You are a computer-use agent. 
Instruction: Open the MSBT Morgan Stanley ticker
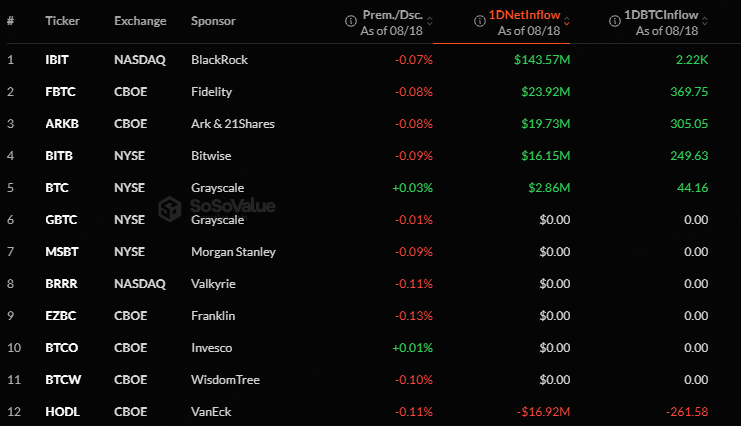(x=62, y=252)
